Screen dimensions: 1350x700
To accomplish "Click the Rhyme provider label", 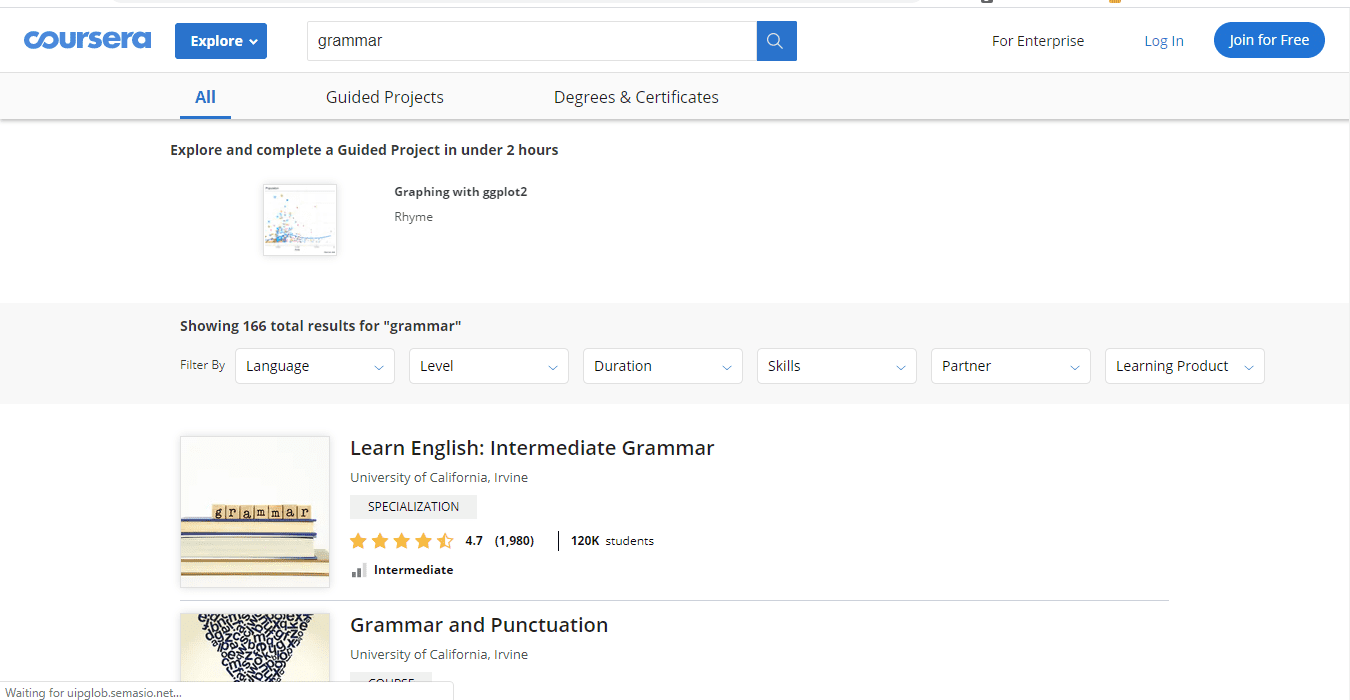I will pos(413,217).
